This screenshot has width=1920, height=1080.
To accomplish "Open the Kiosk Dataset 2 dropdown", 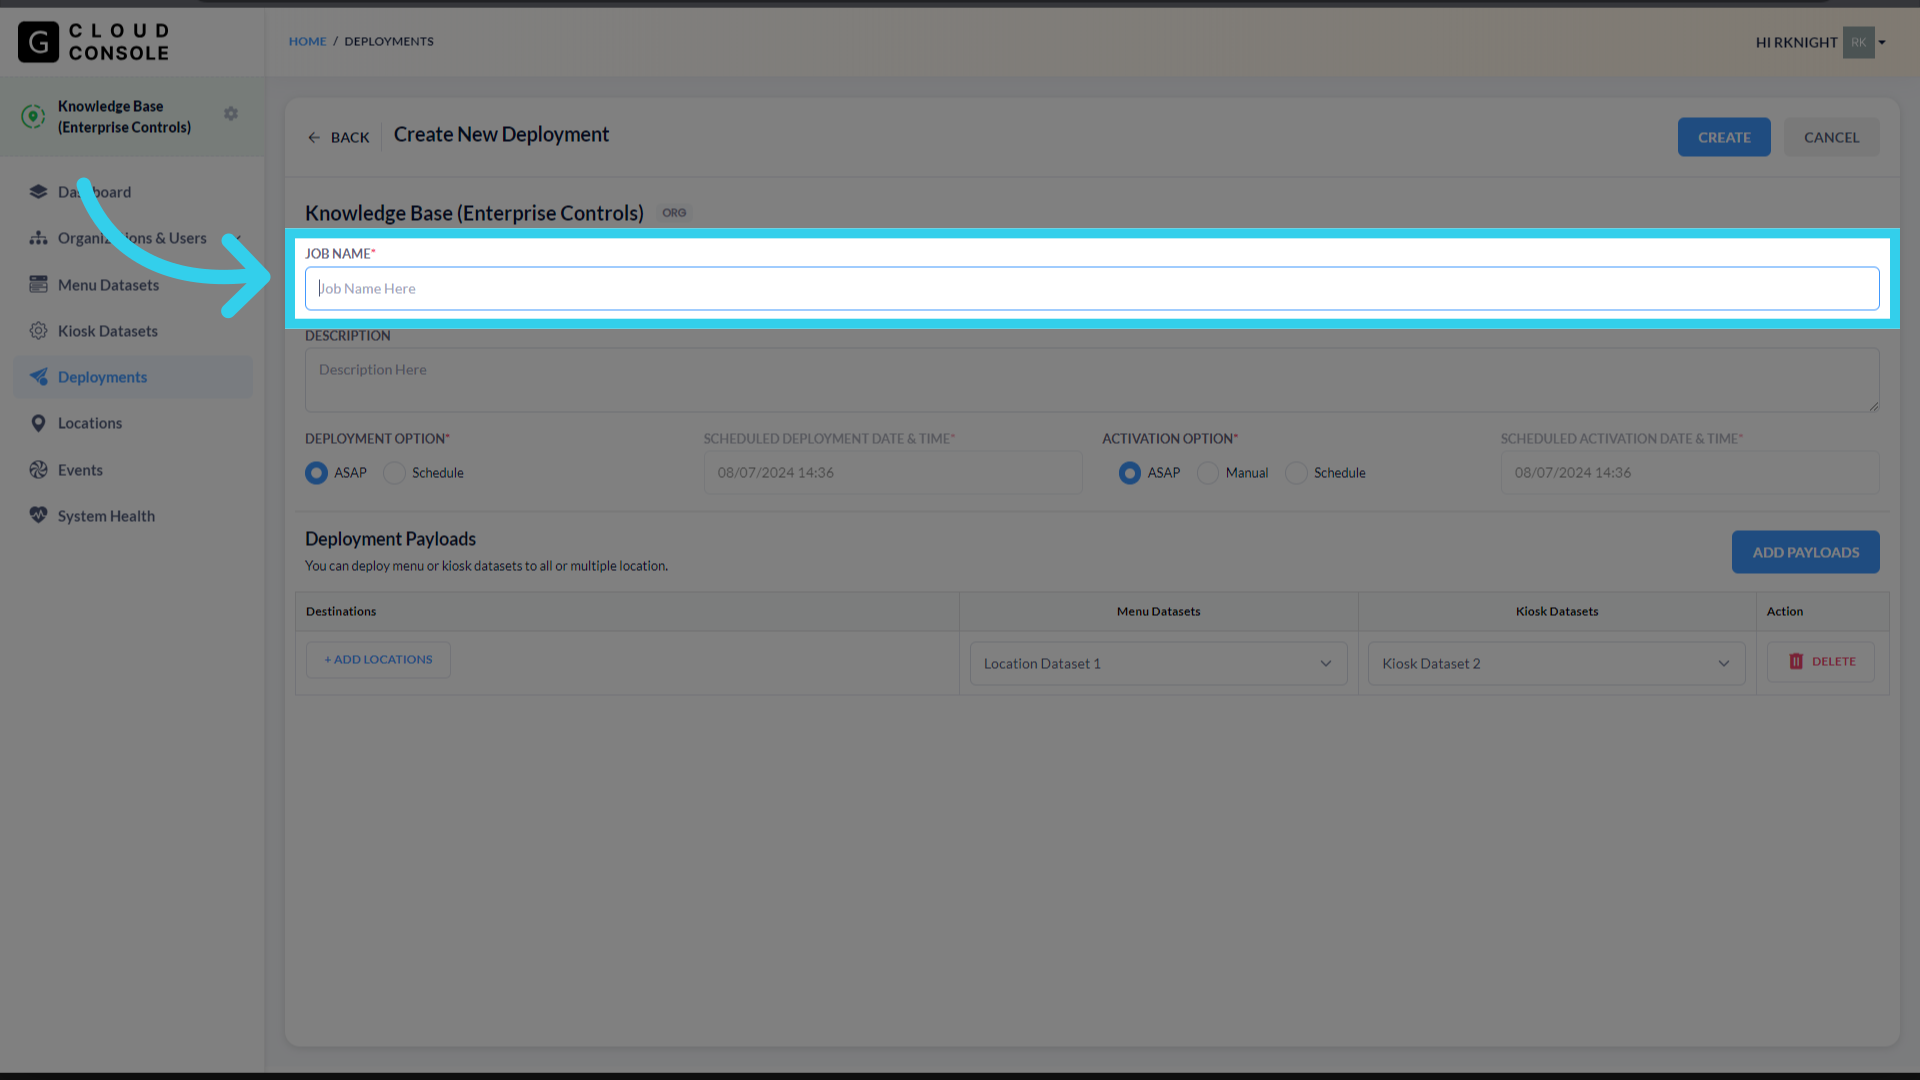I will click(1556, 664).
